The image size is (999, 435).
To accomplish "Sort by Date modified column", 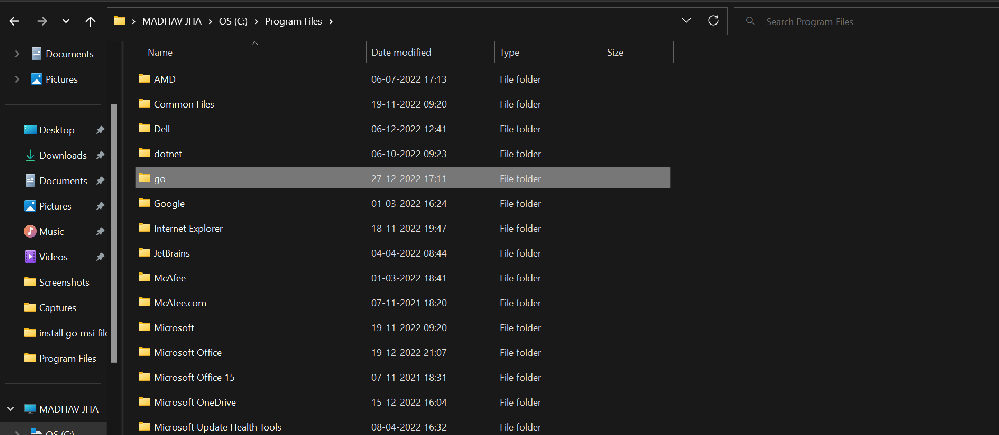I will coord(401,53).
